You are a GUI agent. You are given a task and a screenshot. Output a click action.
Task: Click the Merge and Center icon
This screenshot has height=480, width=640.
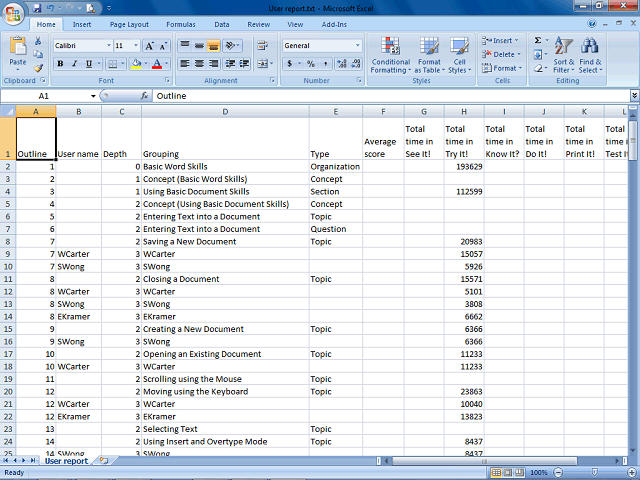coord(262,63)
